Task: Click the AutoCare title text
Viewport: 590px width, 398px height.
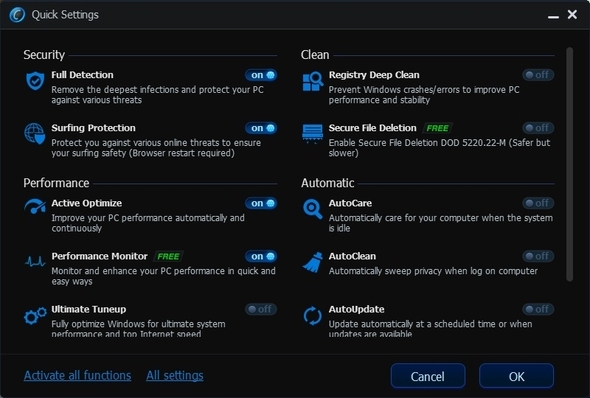Action: click(350, 203)
